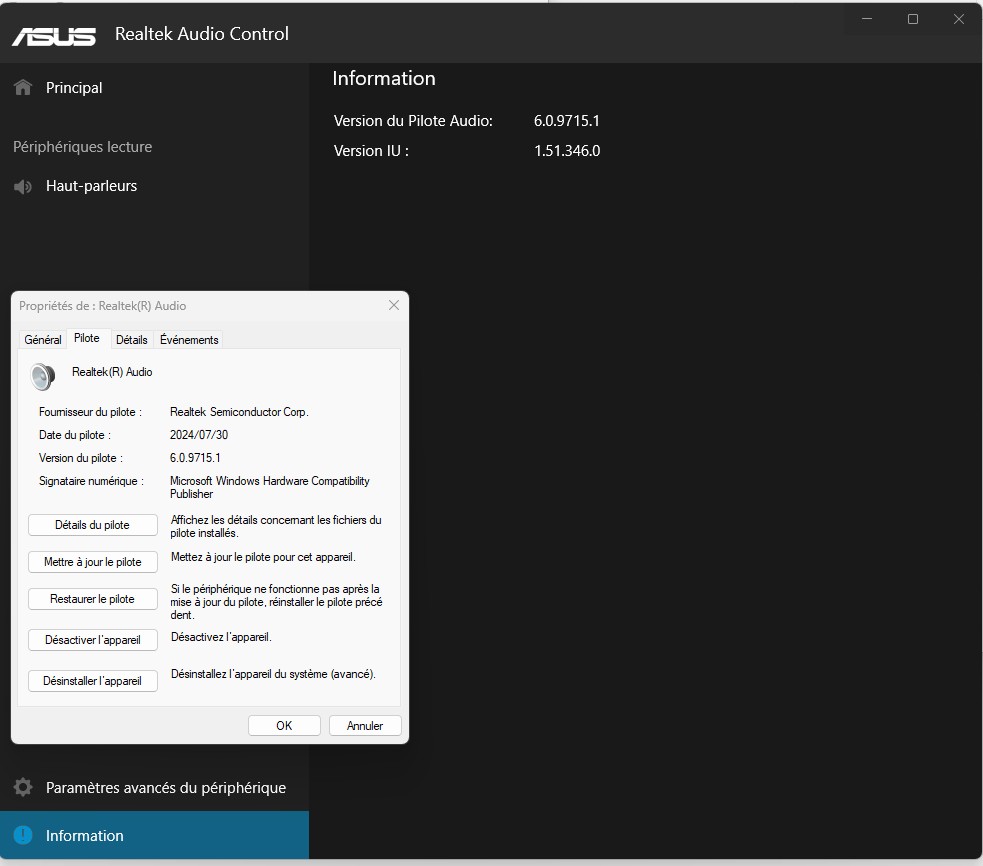
Task: Maximize the Realtek Audio Control window
Action: point(912,19)
